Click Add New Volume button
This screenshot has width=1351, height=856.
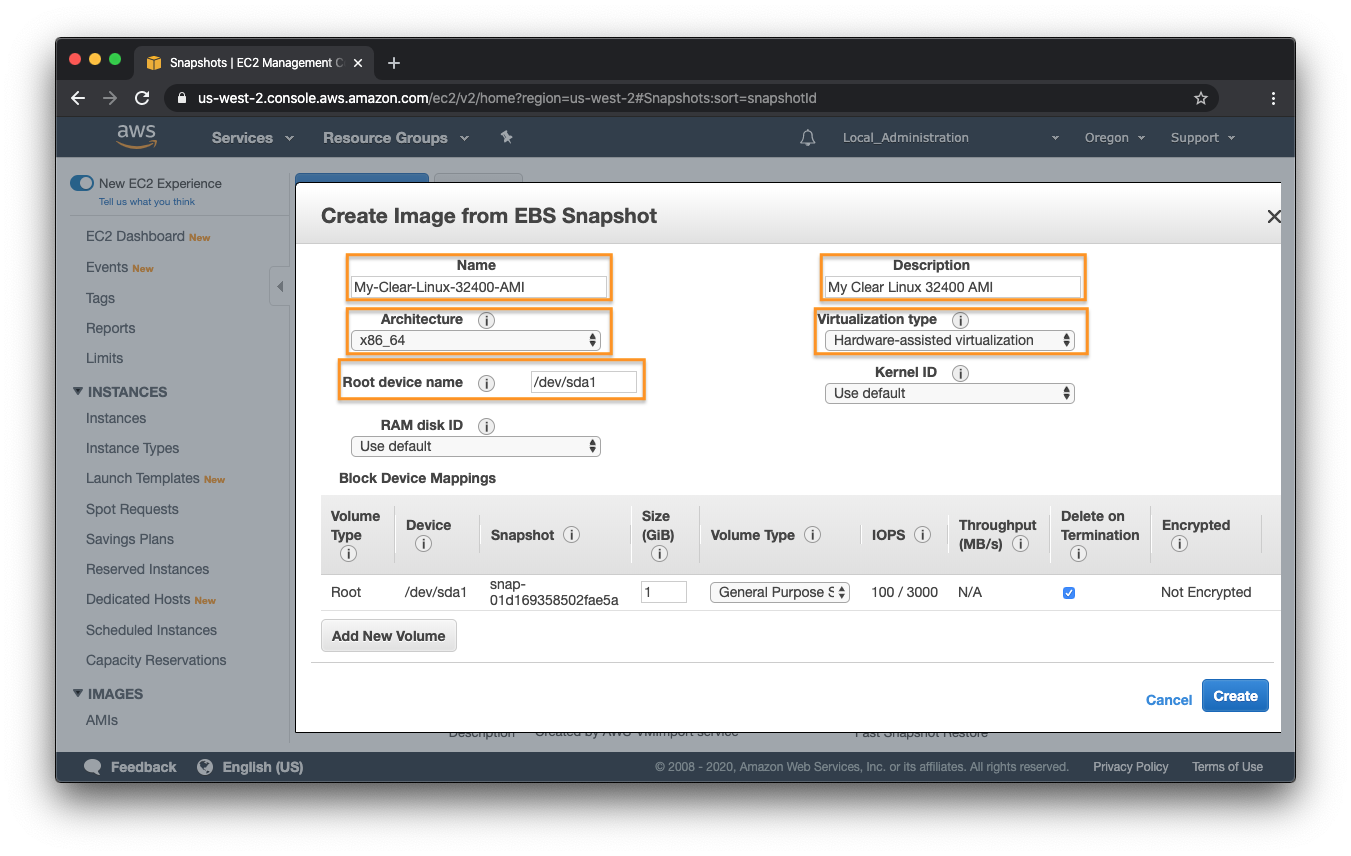pos(388,636)
